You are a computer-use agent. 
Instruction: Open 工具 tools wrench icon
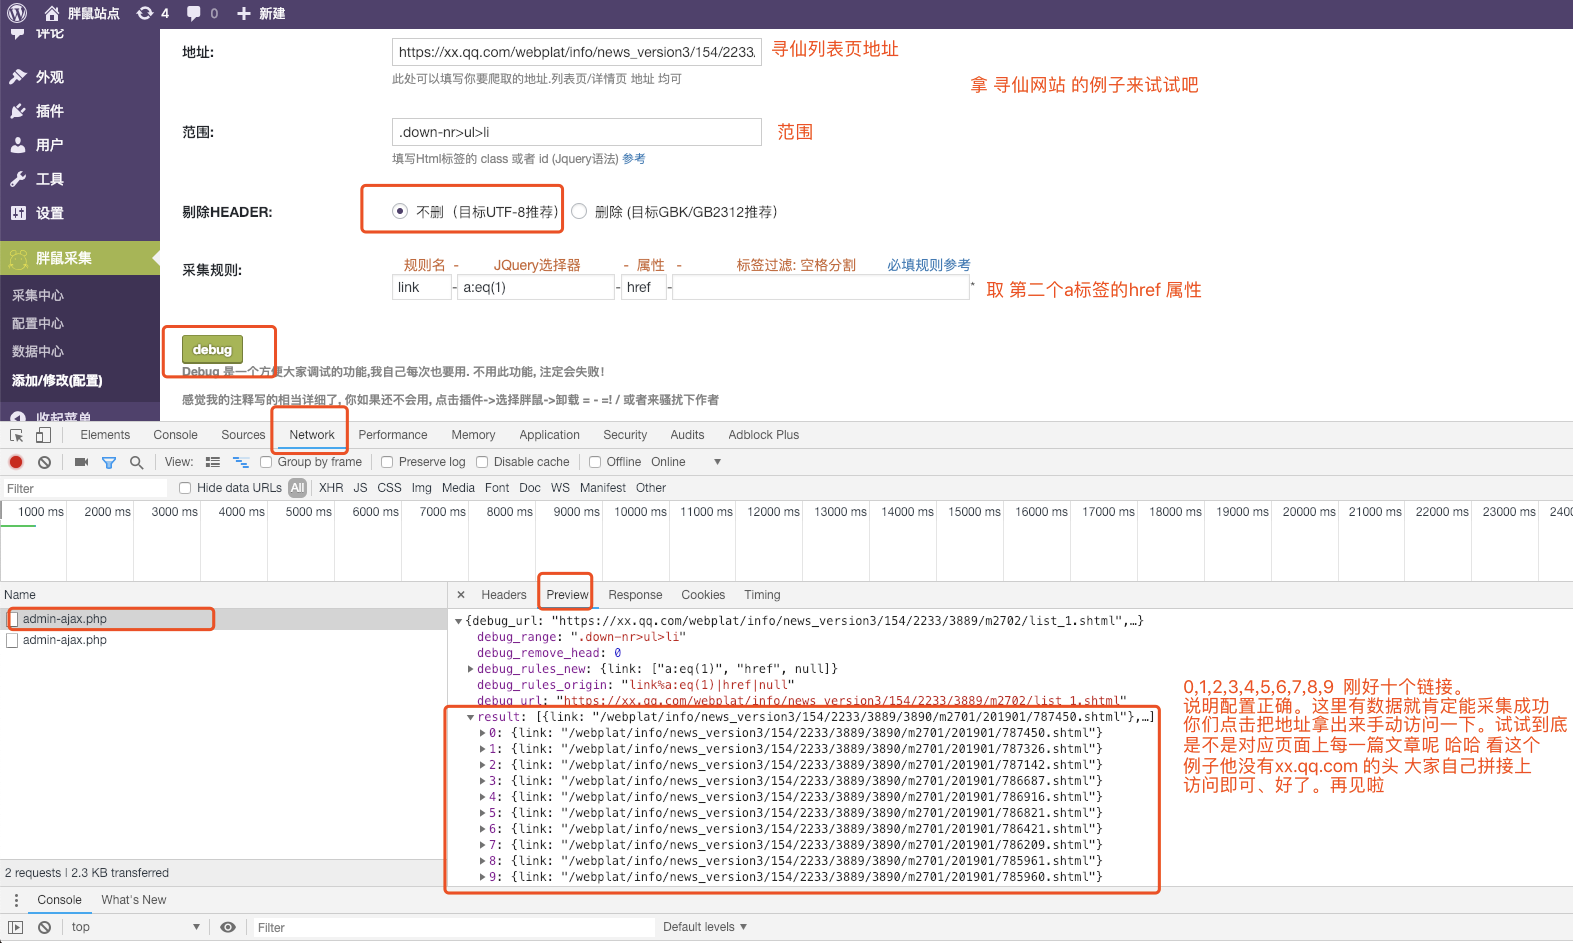pyautogui.click(x=18, y=179)
